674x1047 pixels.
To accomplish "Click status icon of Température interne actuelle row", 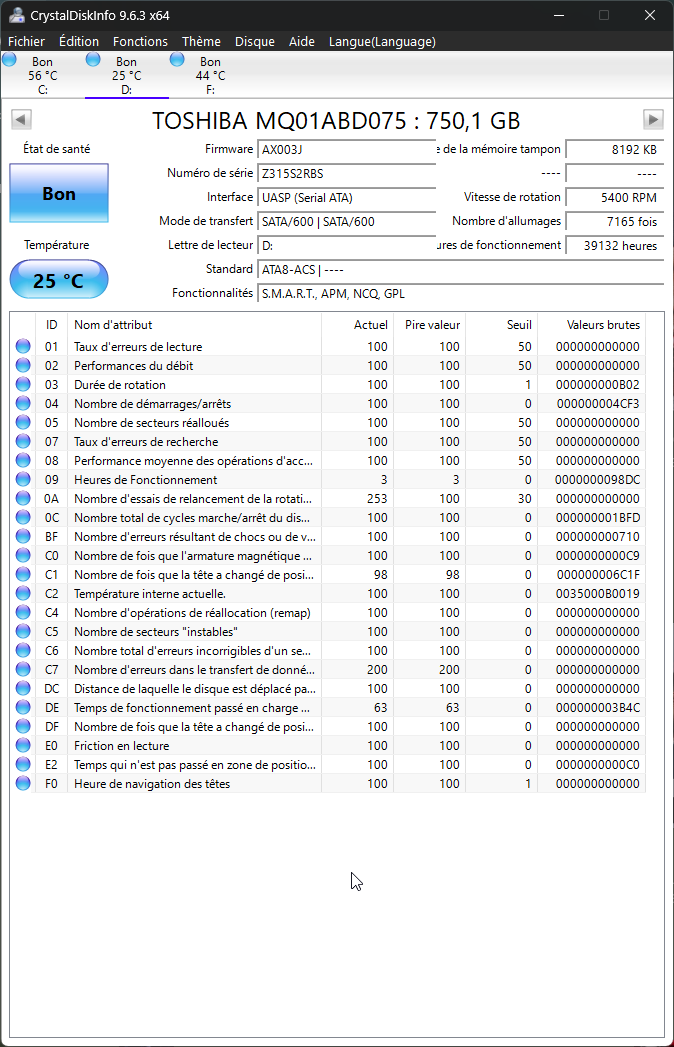I will [x=23, y=594].
